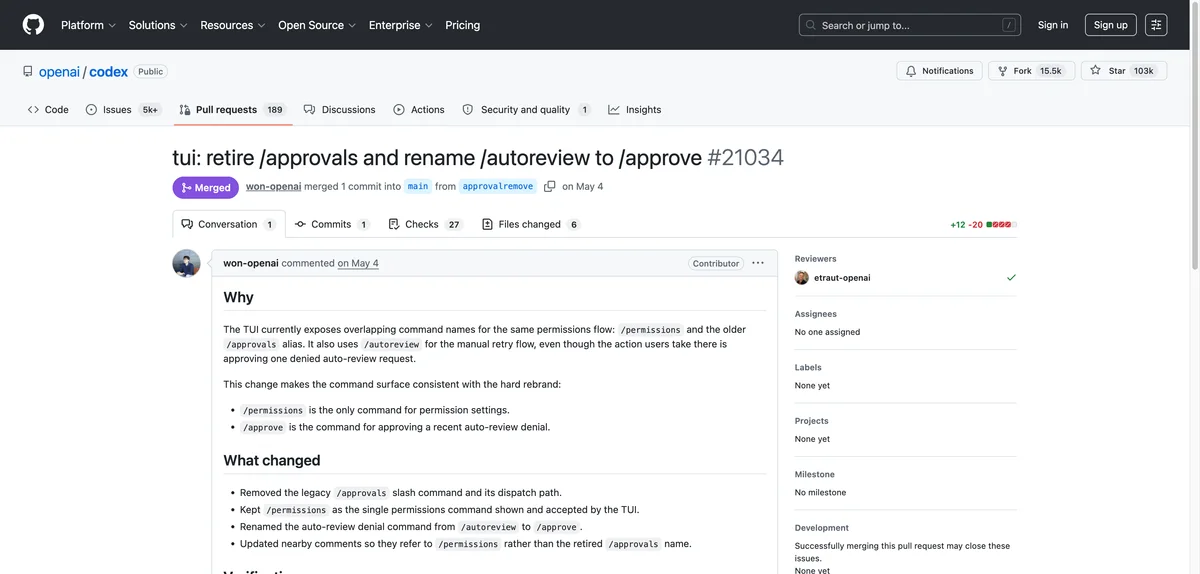
Task: Click the Checks tab checklist icon
Action: point(394,224)
